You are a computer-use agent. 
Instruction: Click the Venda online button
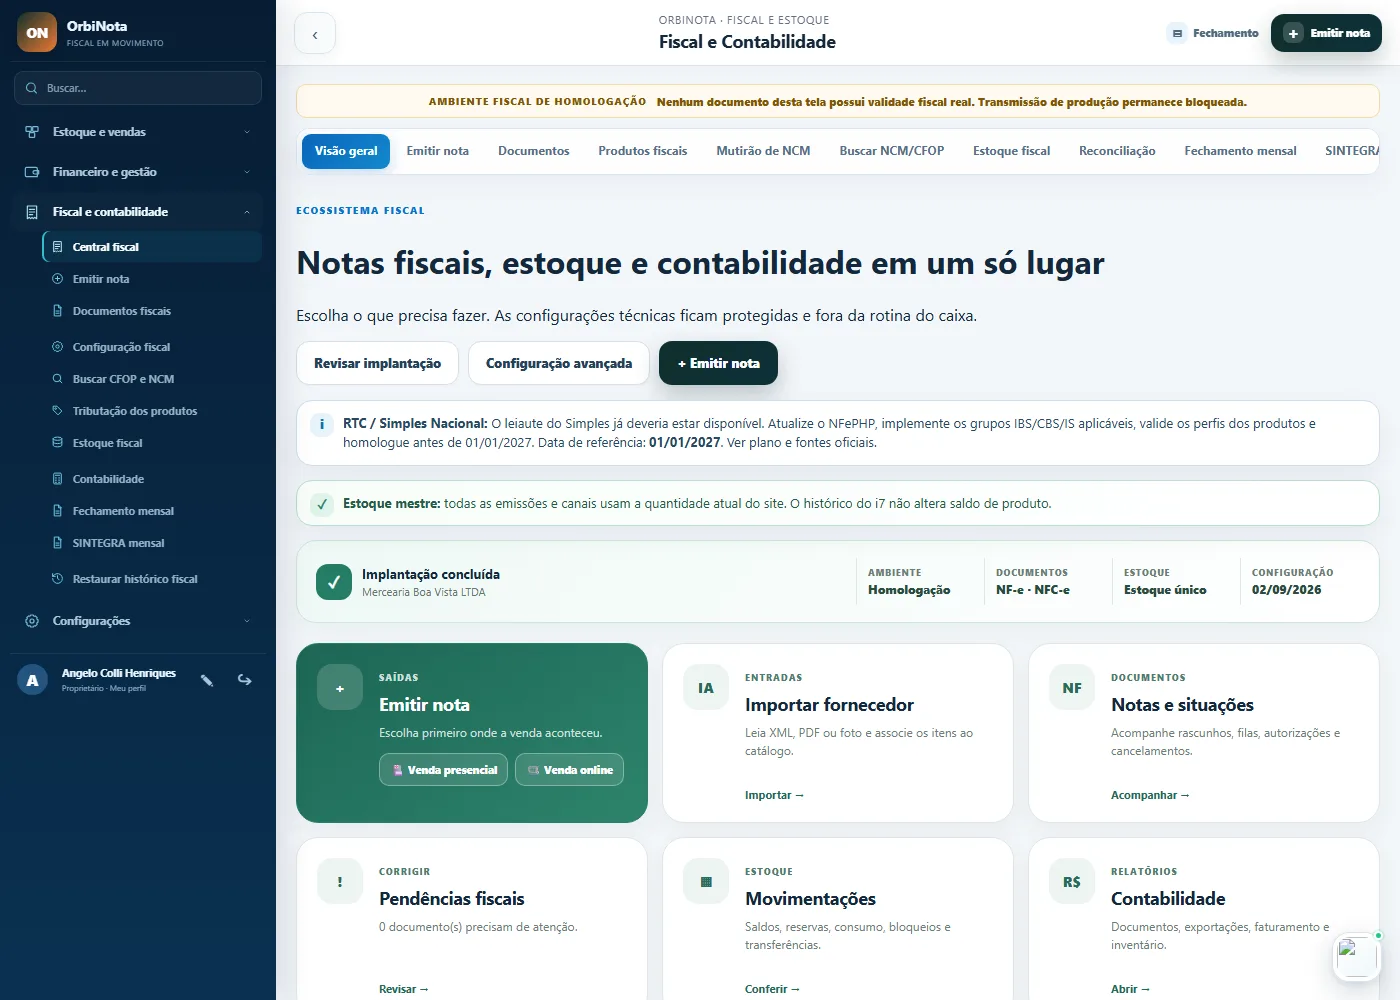[570, 770]
